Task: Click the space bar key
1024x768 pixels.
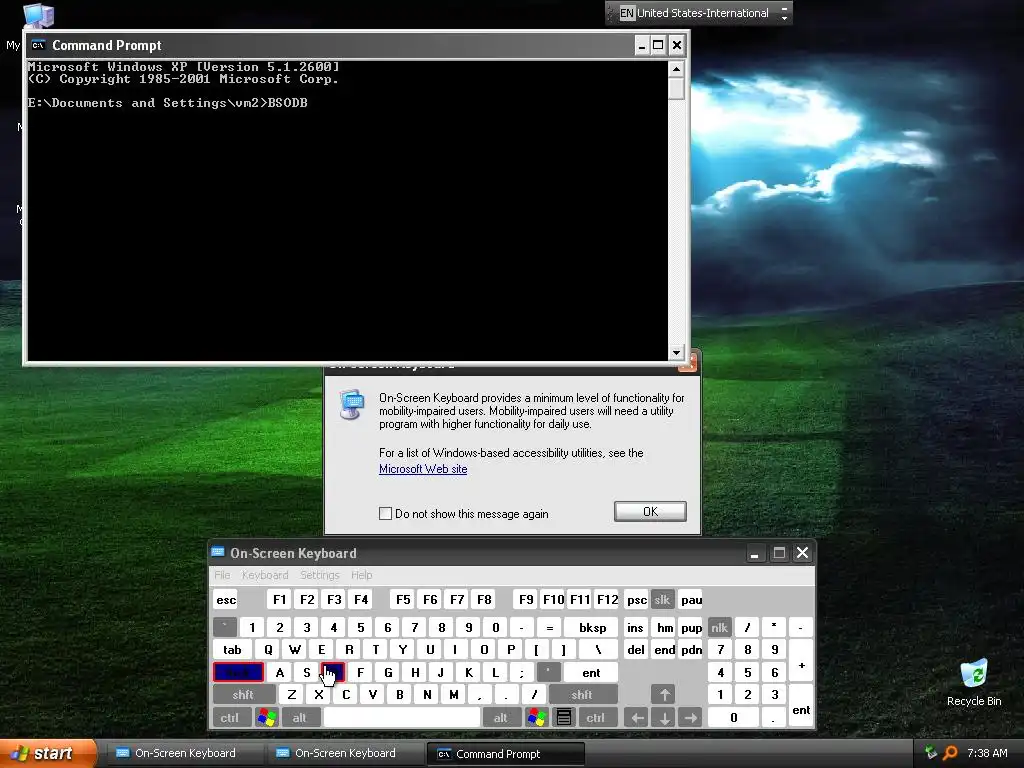Action: 402,718
